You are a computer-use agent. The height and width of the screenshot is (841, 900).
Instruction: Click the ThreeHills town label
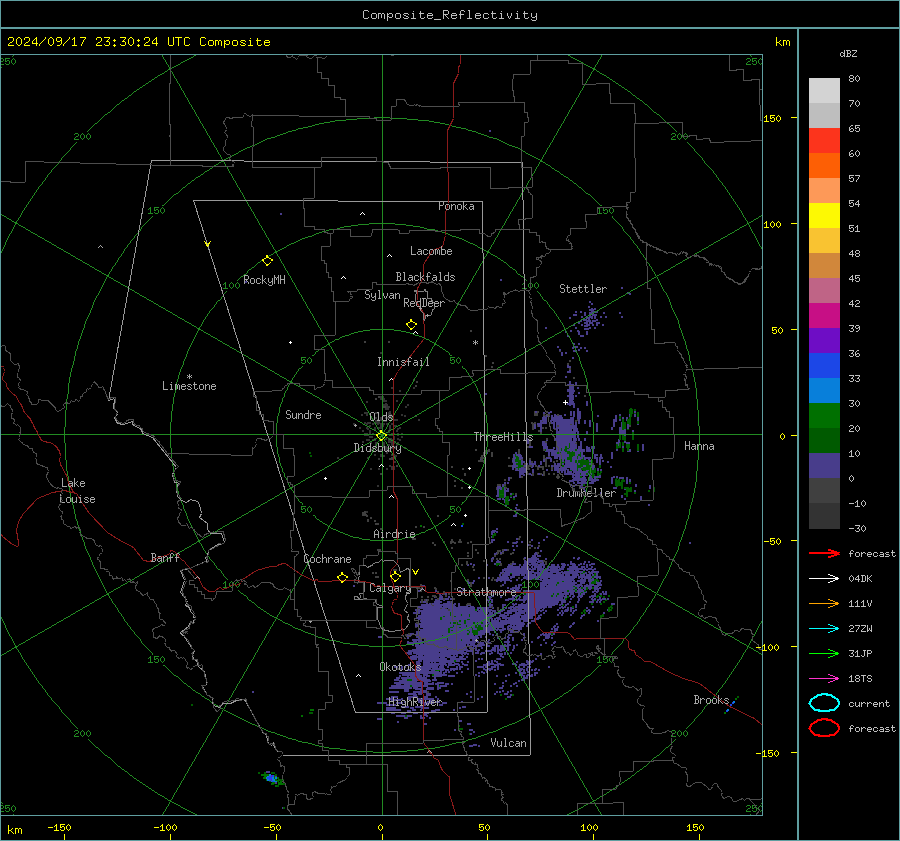(x=503, y=437)
